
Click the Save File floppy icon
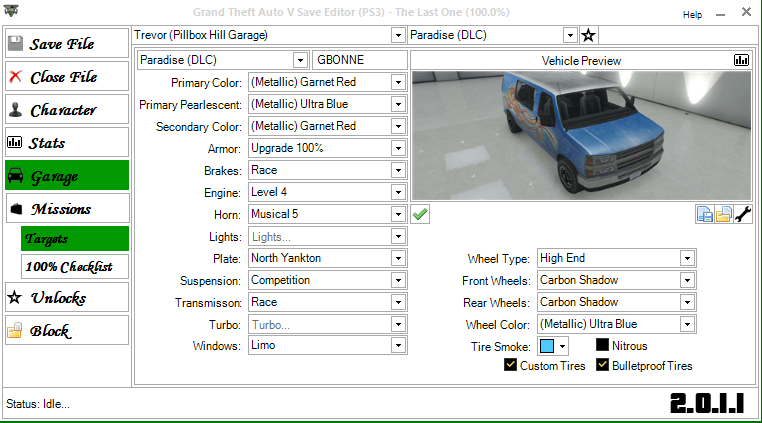[x=16, y=43]
